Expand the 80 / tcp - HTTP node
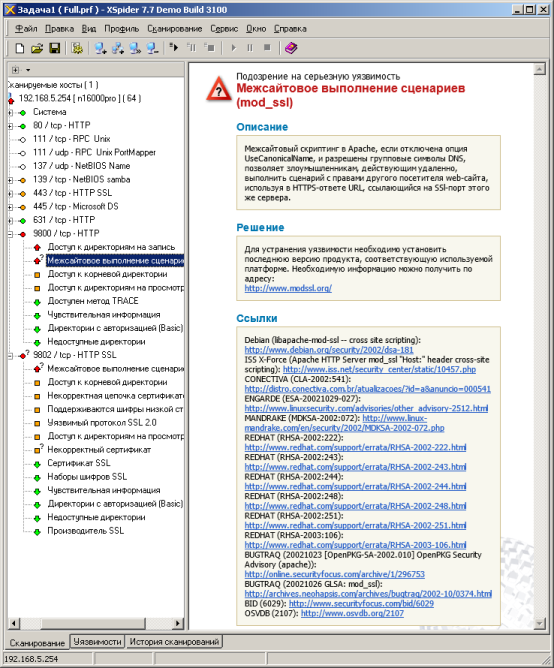The height and width of the screenshot is (668, 554). coord(10,126)
